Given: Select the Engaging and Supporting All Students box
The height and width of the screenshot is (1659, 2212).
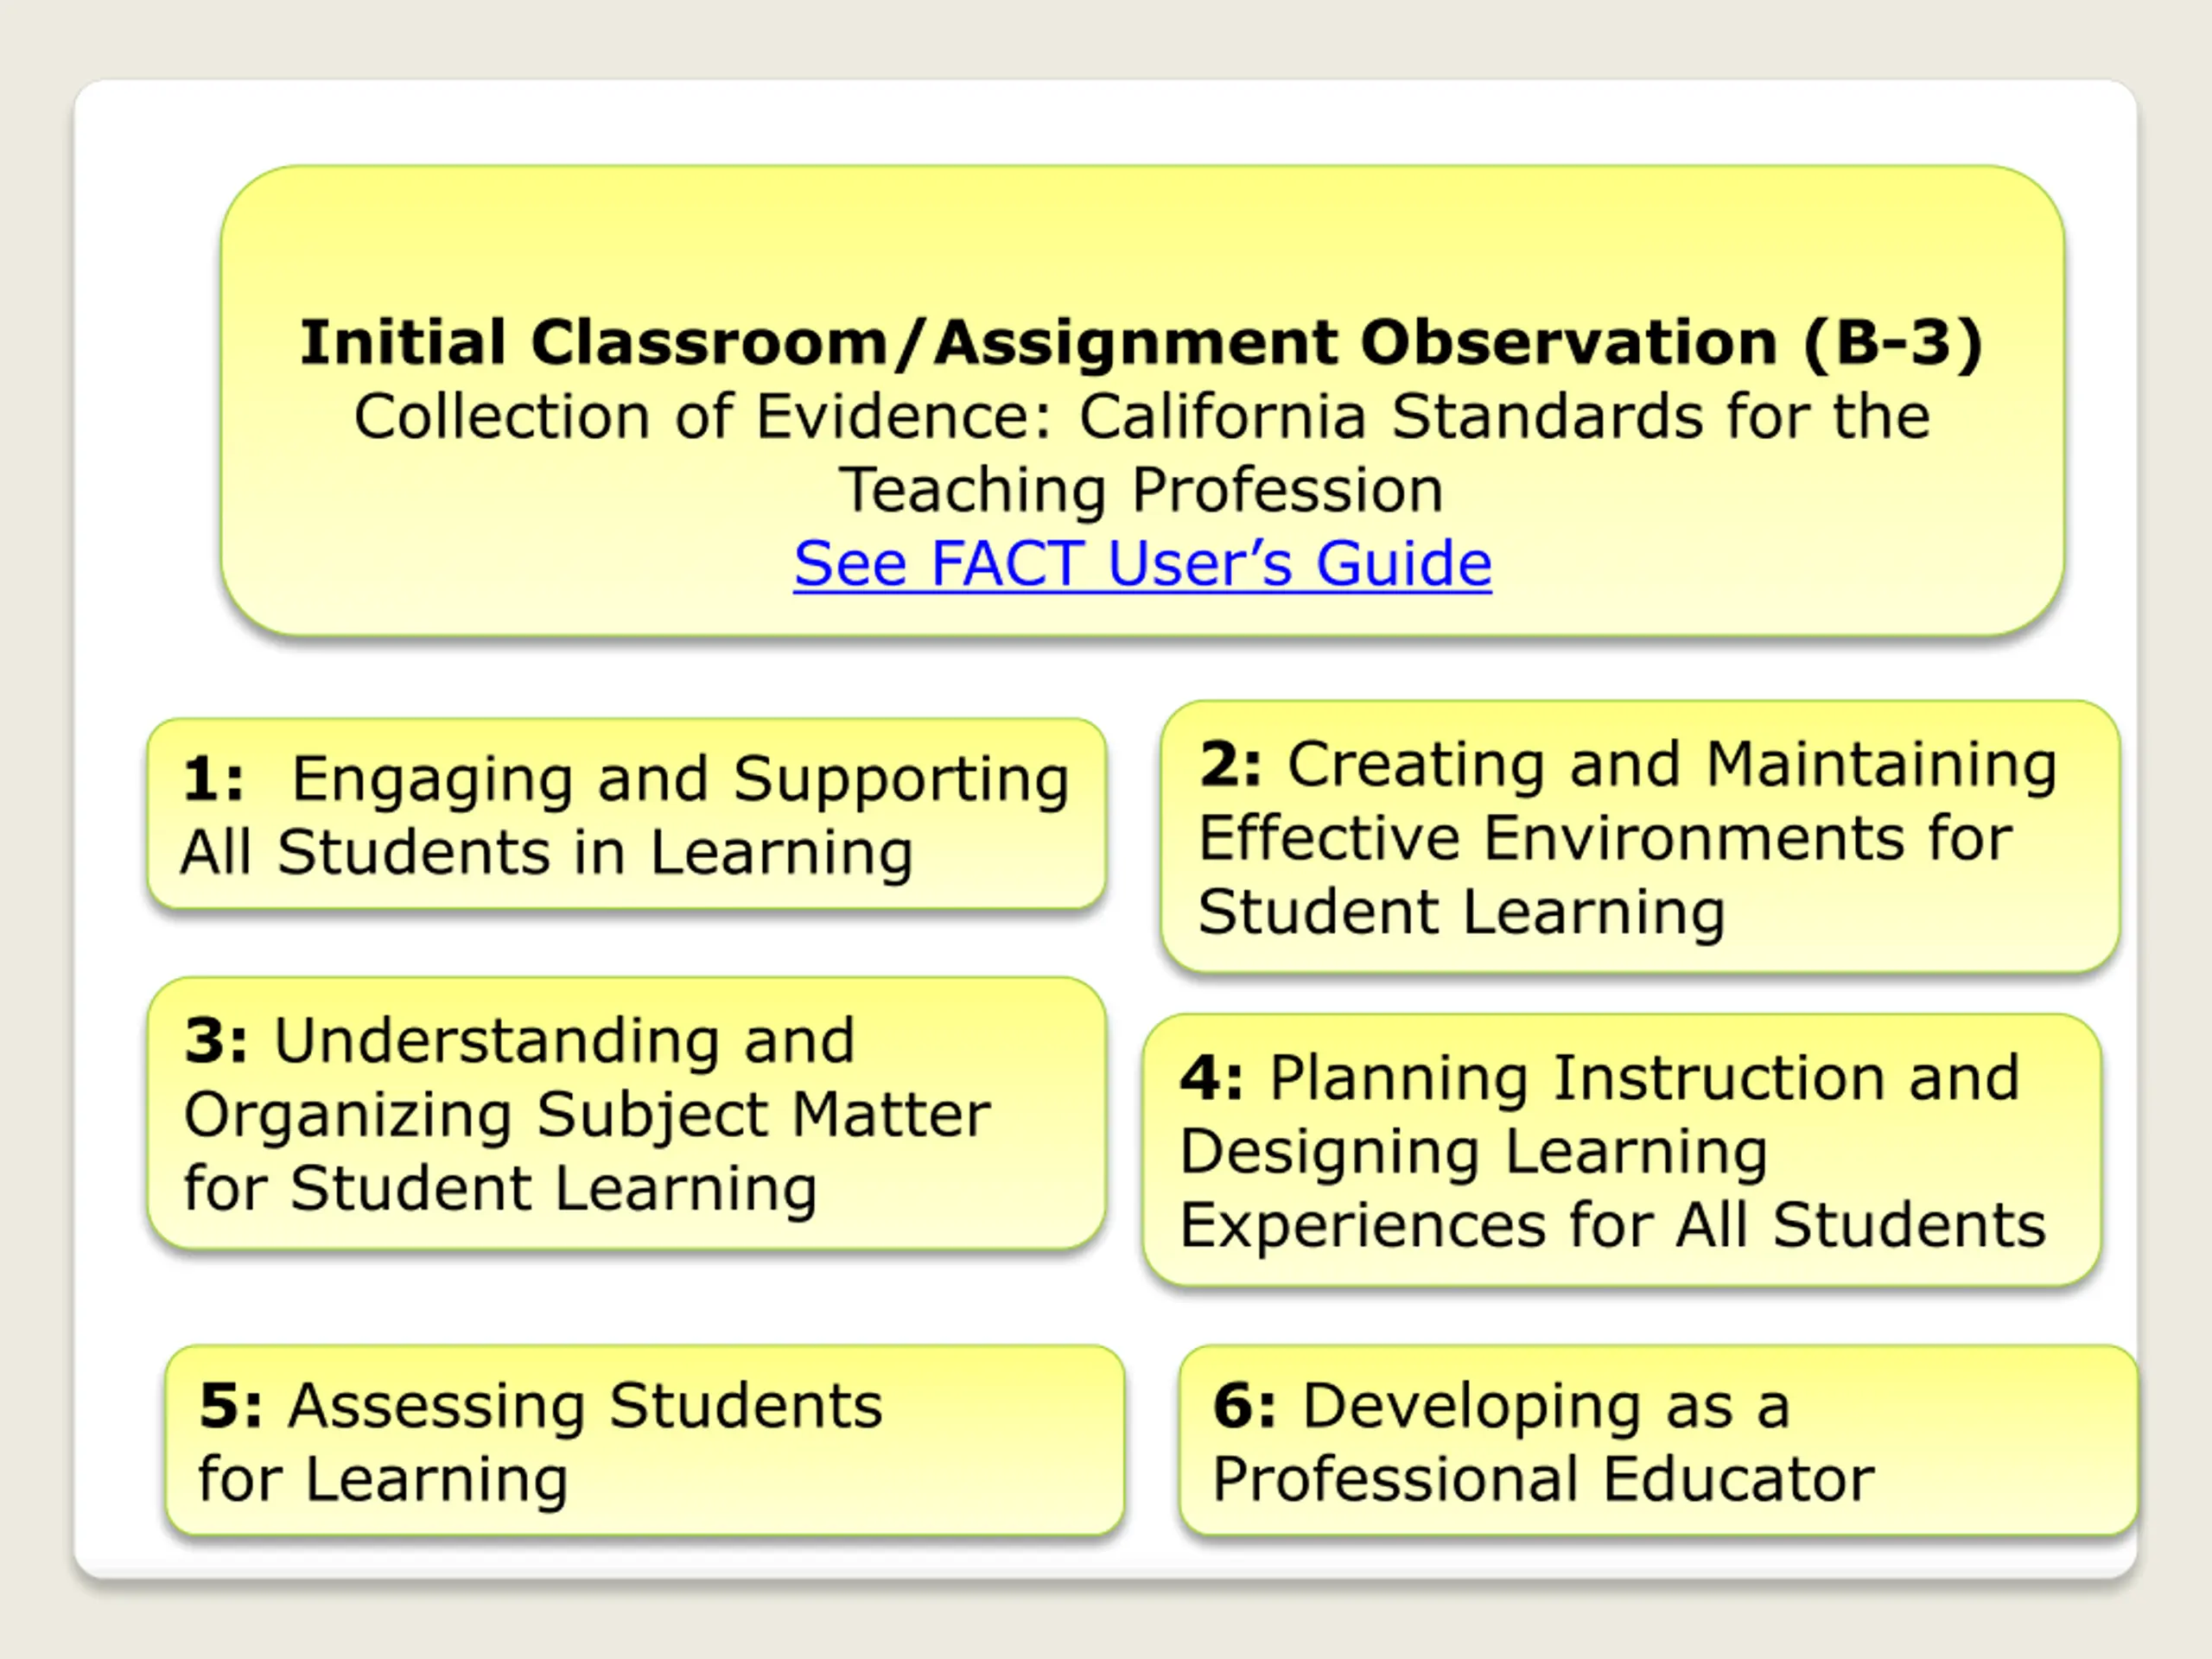Looking at the screenshot, I should click(626, 814).
